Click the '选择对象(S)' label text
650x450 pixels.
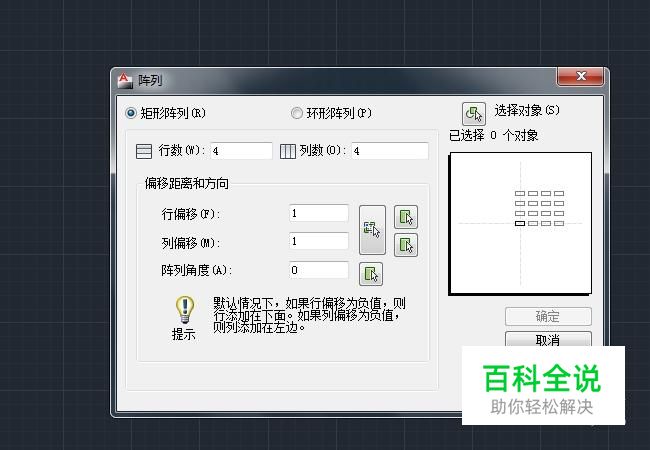coord(527,110)
